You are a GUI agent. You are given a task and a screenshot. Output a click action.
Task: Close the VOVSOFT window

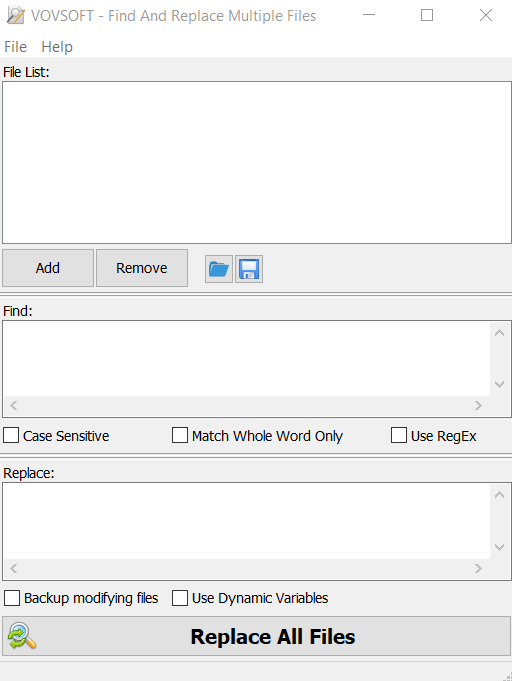point(486,15)
